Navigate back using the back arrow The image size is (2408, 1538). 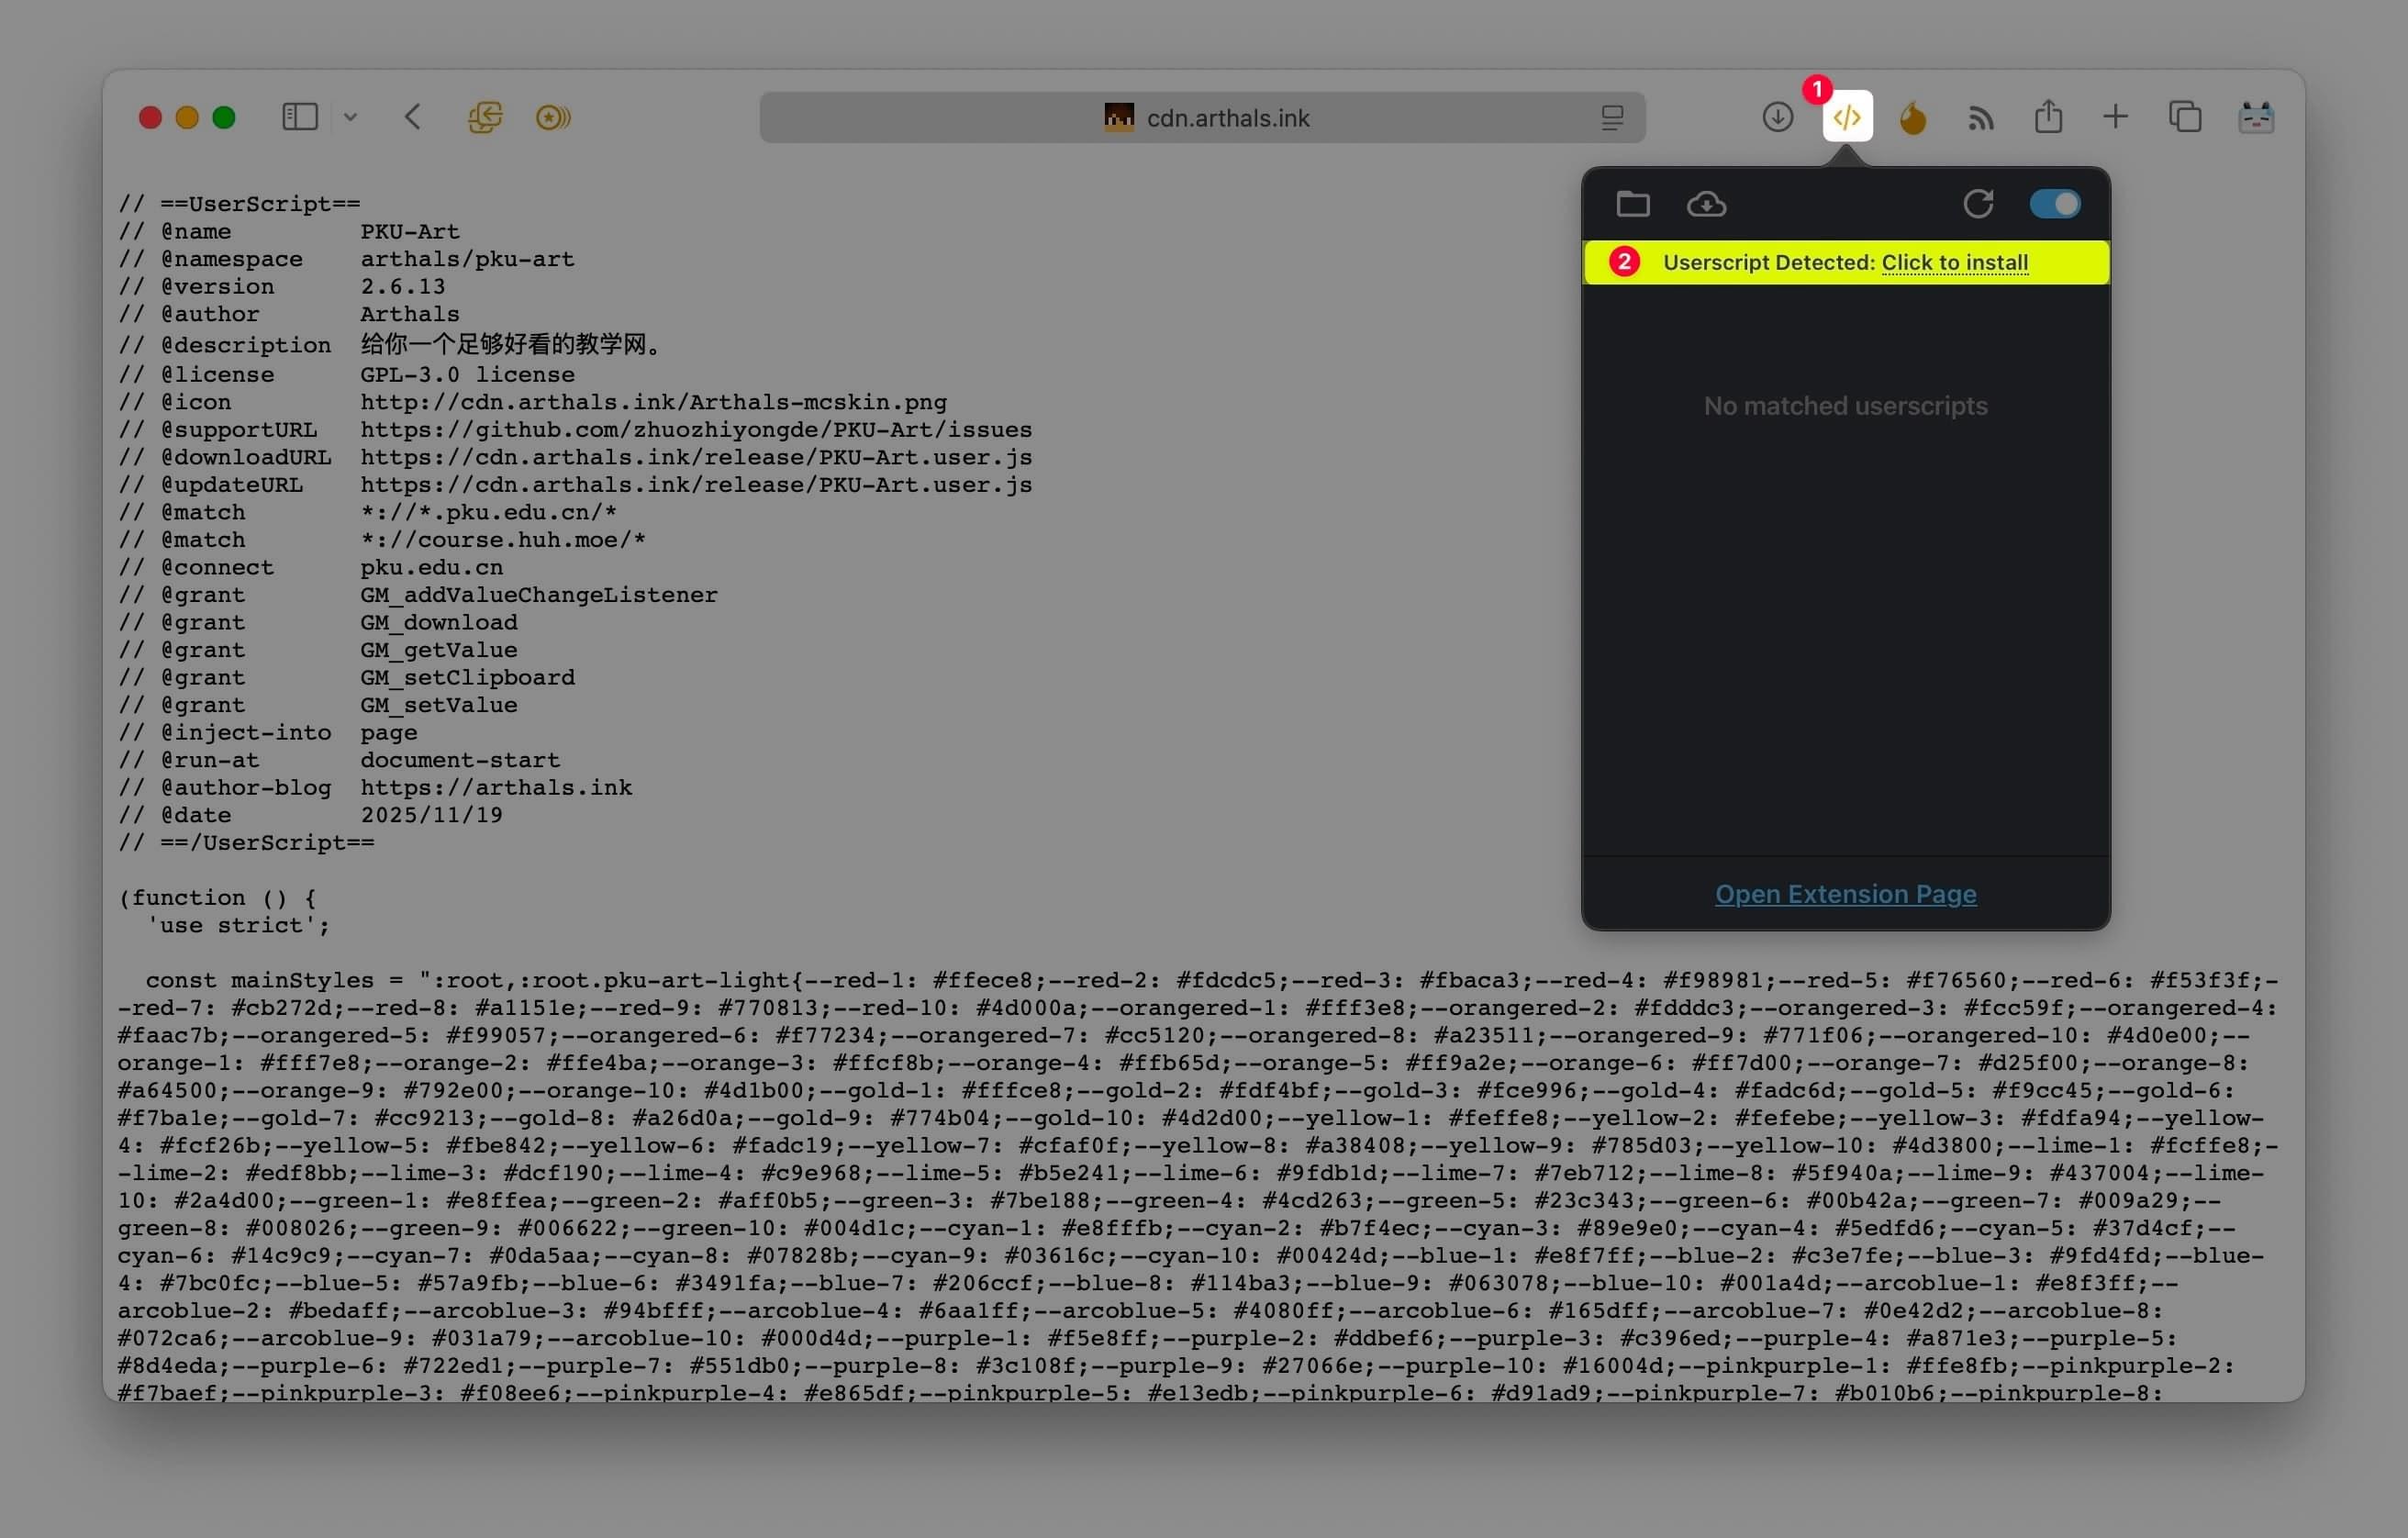(413, 117)
